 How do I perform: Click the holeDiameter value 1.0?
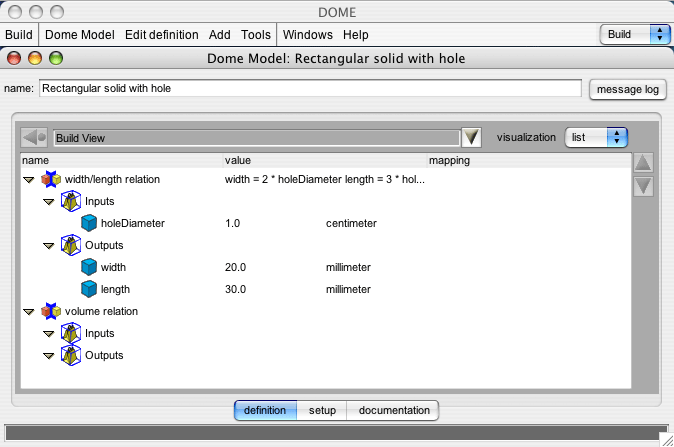[x=233, y=223]
